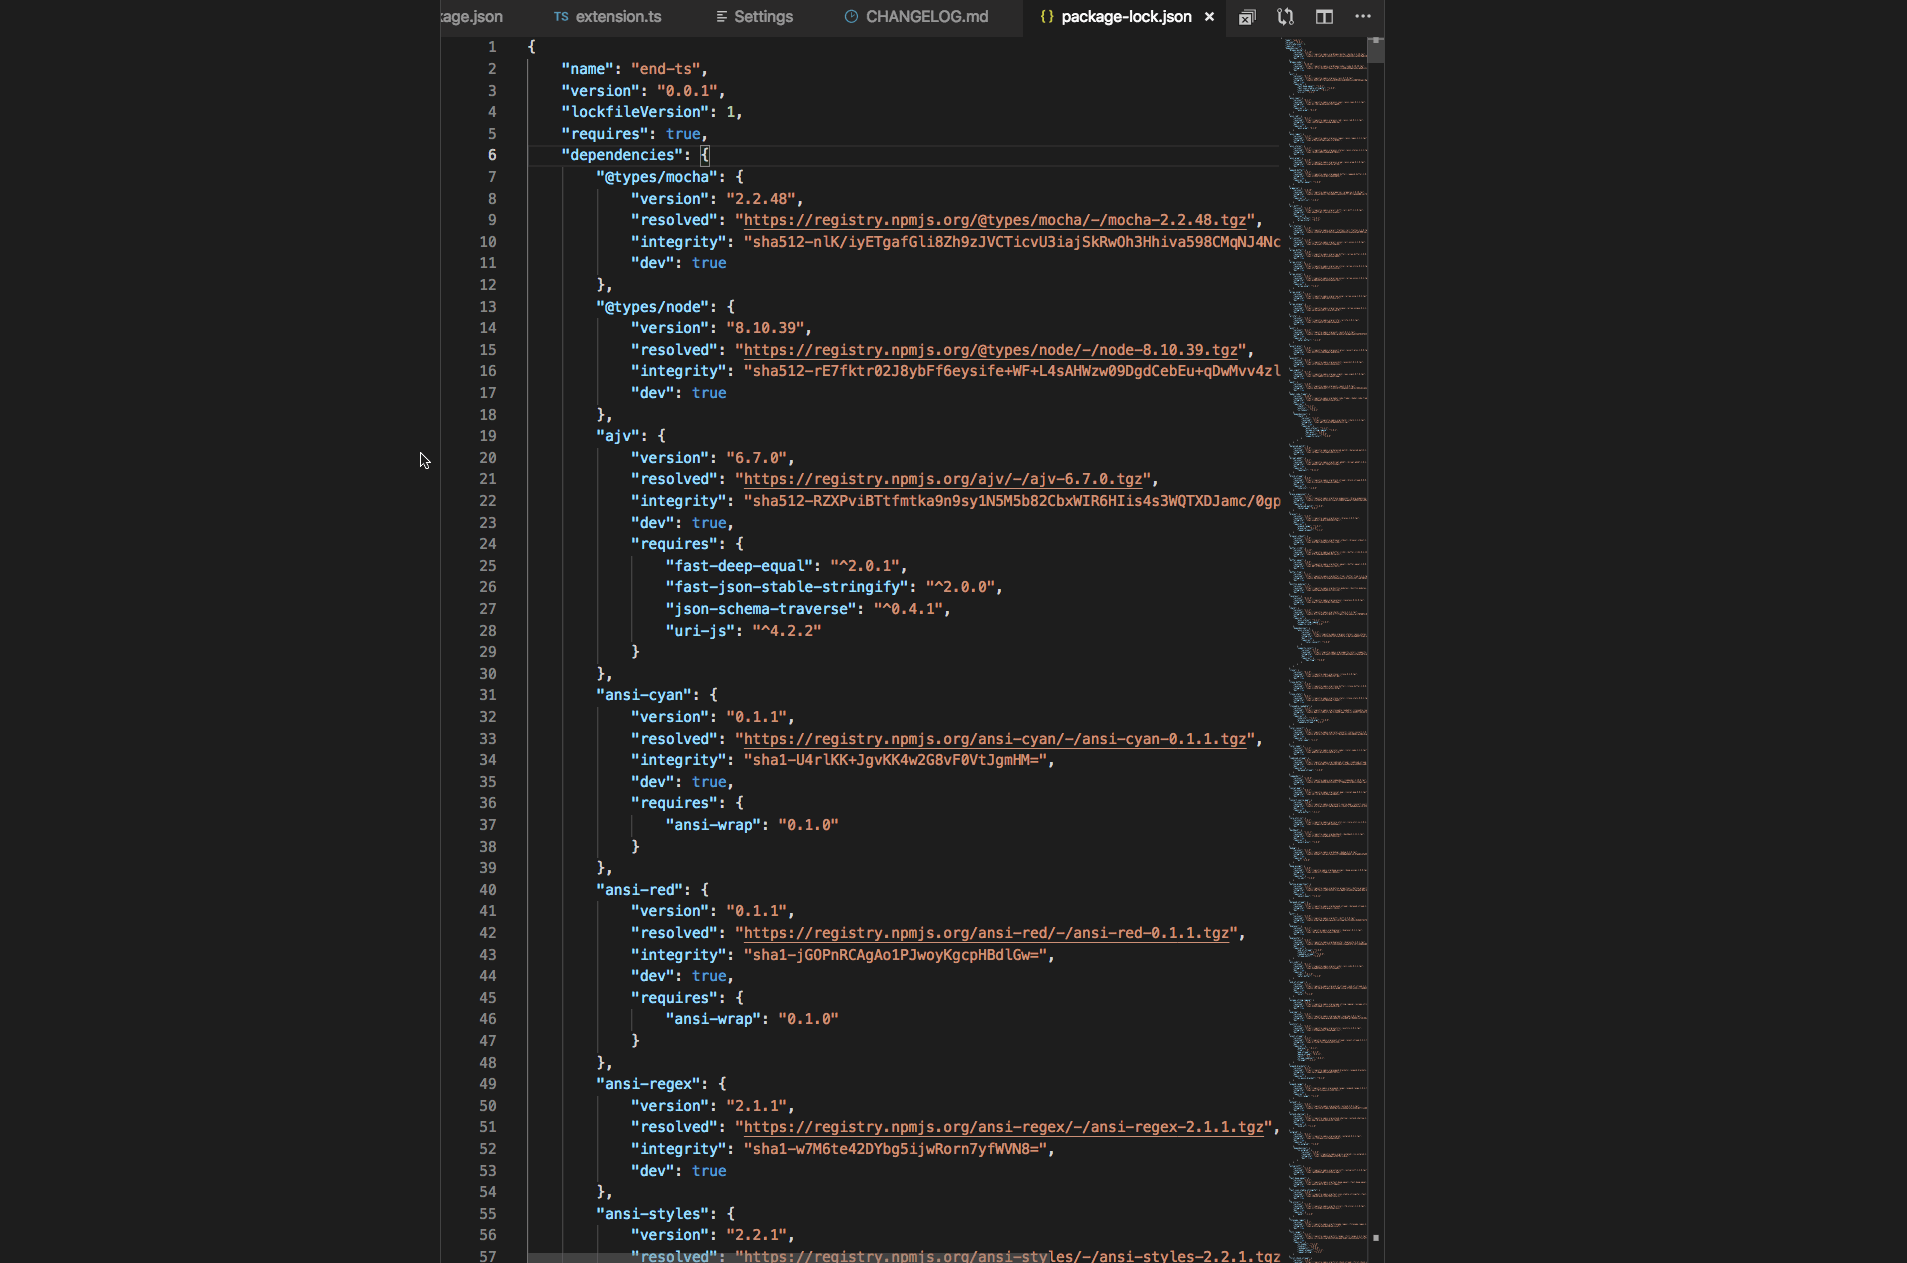The width and height of the screenshot is (1907, 1263).
Task: Click line number 31 in the gutter
Action: (487, 695)
